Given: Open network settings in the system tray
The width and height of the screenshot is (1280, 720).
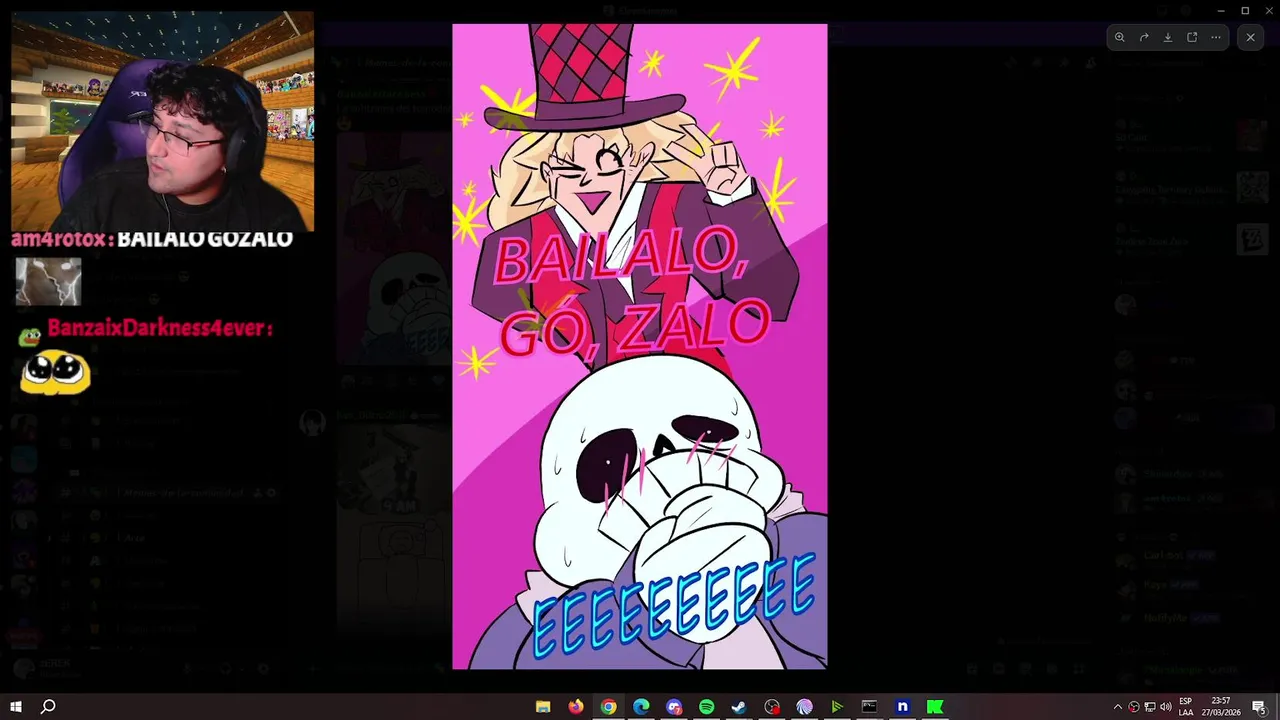Looking at the screenshot, I should click(1150, 707).
